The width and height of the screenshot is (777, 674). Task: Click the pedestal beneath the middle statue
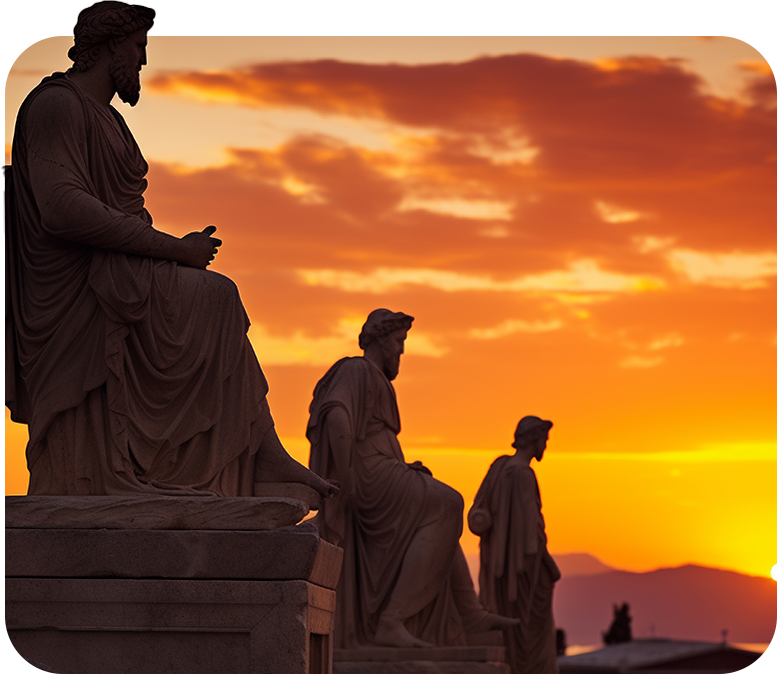click(x=420, y=660)
